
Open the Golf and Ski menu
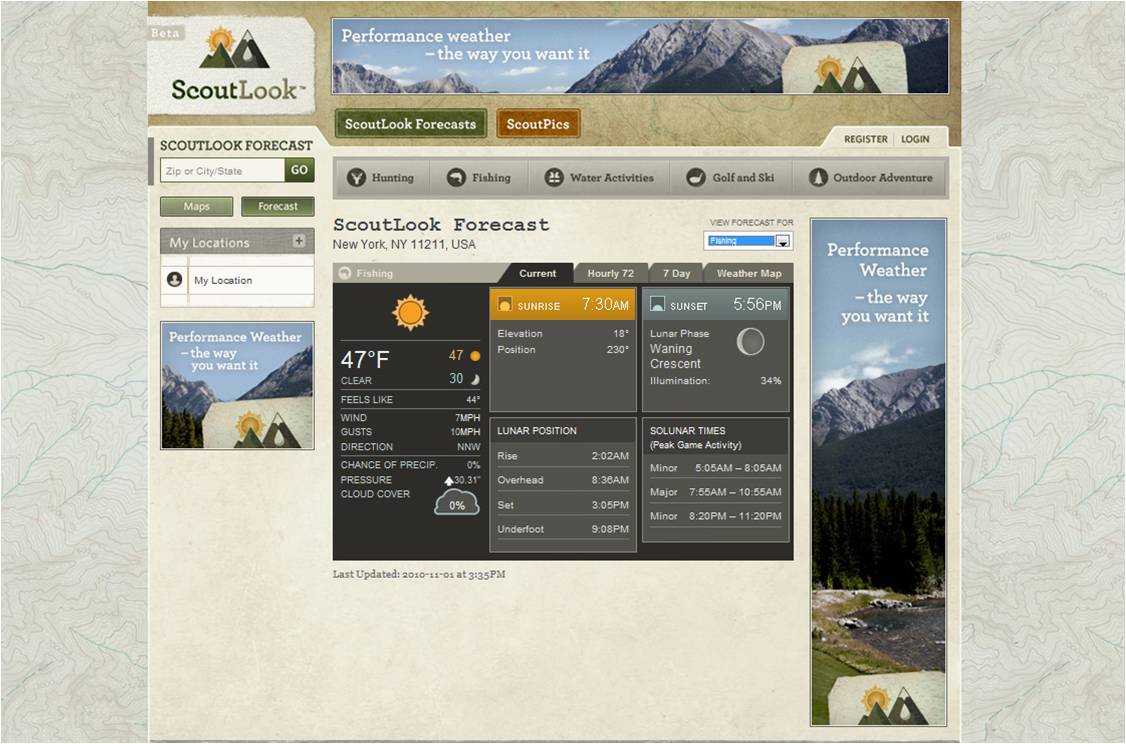(731, 177)
